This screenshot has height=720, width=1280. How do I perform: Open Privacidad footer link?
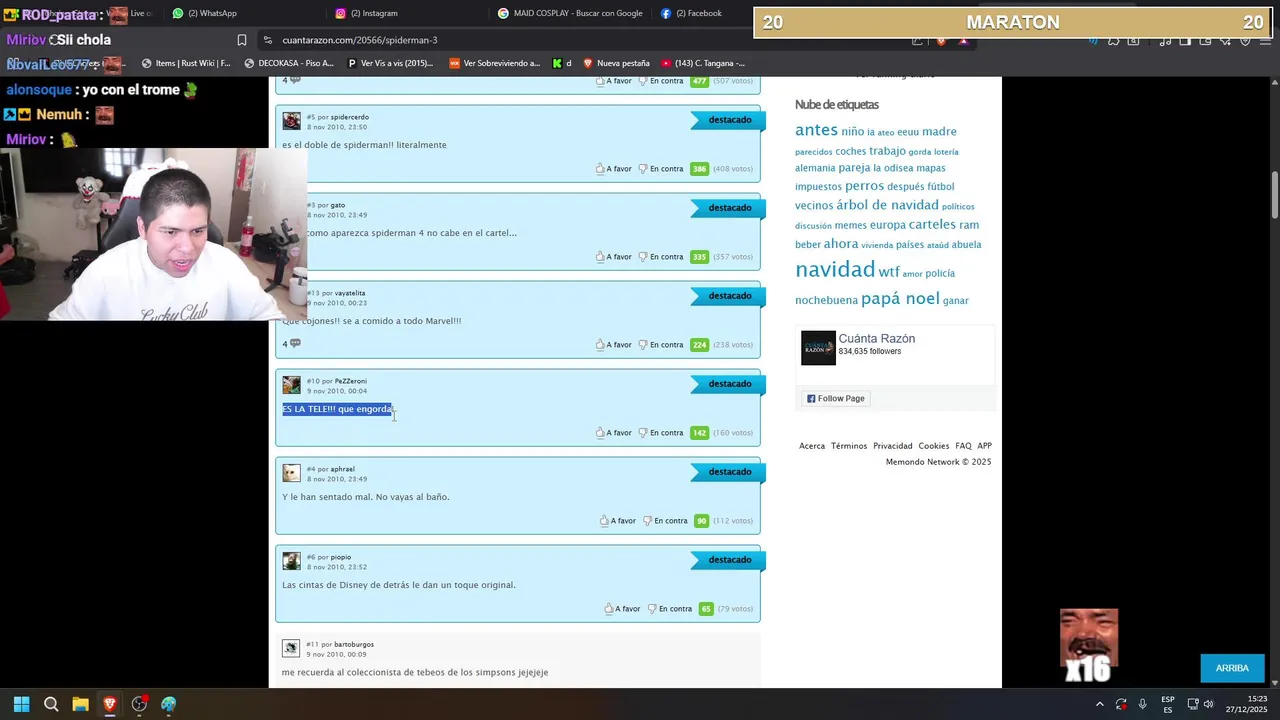(x=893, y=446)
